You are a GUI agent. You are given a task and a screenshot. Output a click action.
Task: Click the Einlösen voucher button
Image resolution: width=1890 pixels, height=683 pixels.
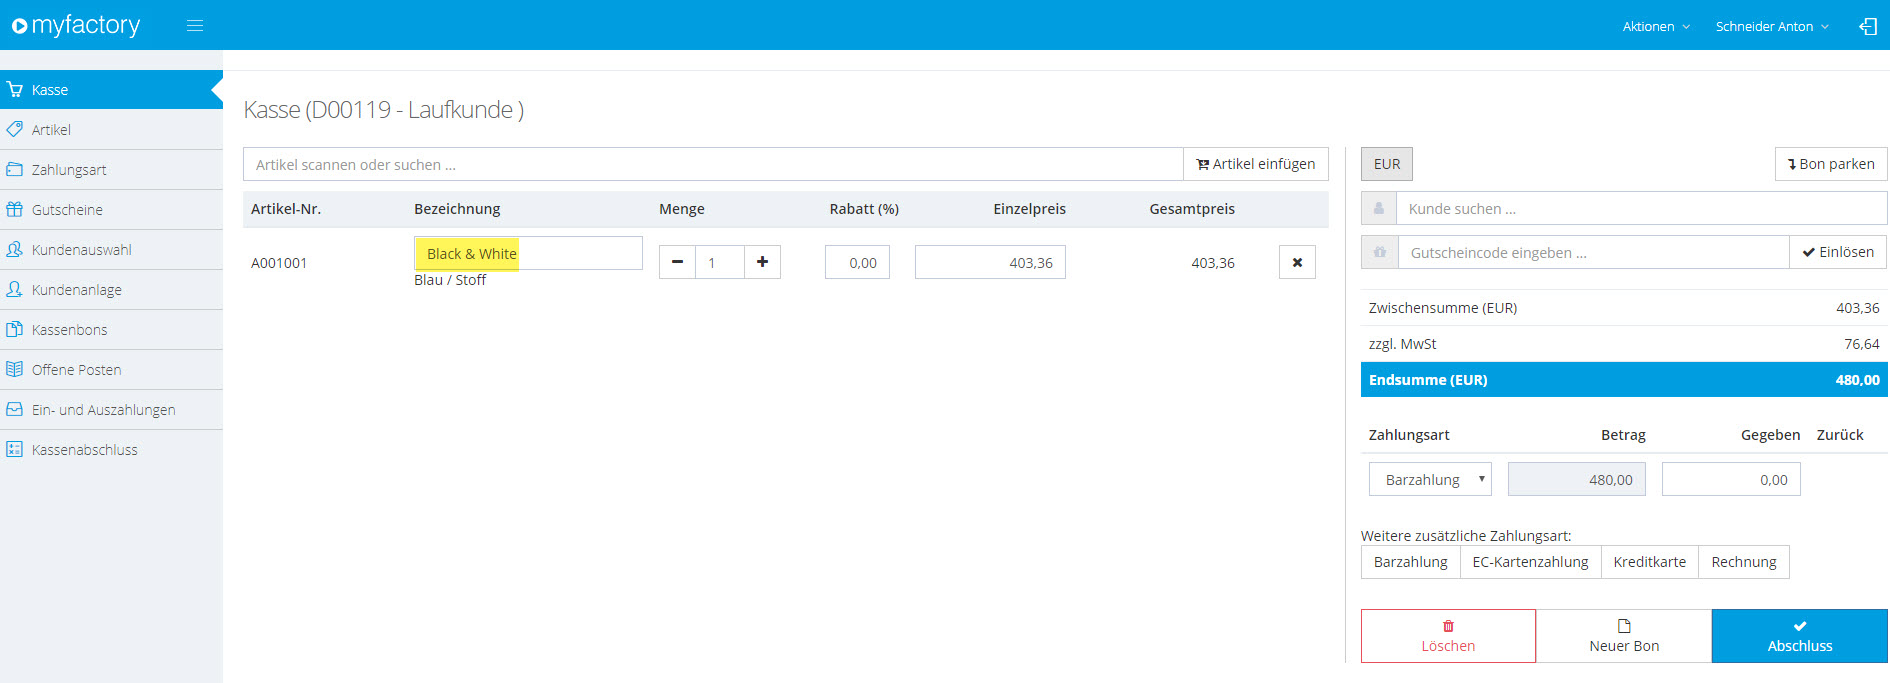(x=1838, y=252)
